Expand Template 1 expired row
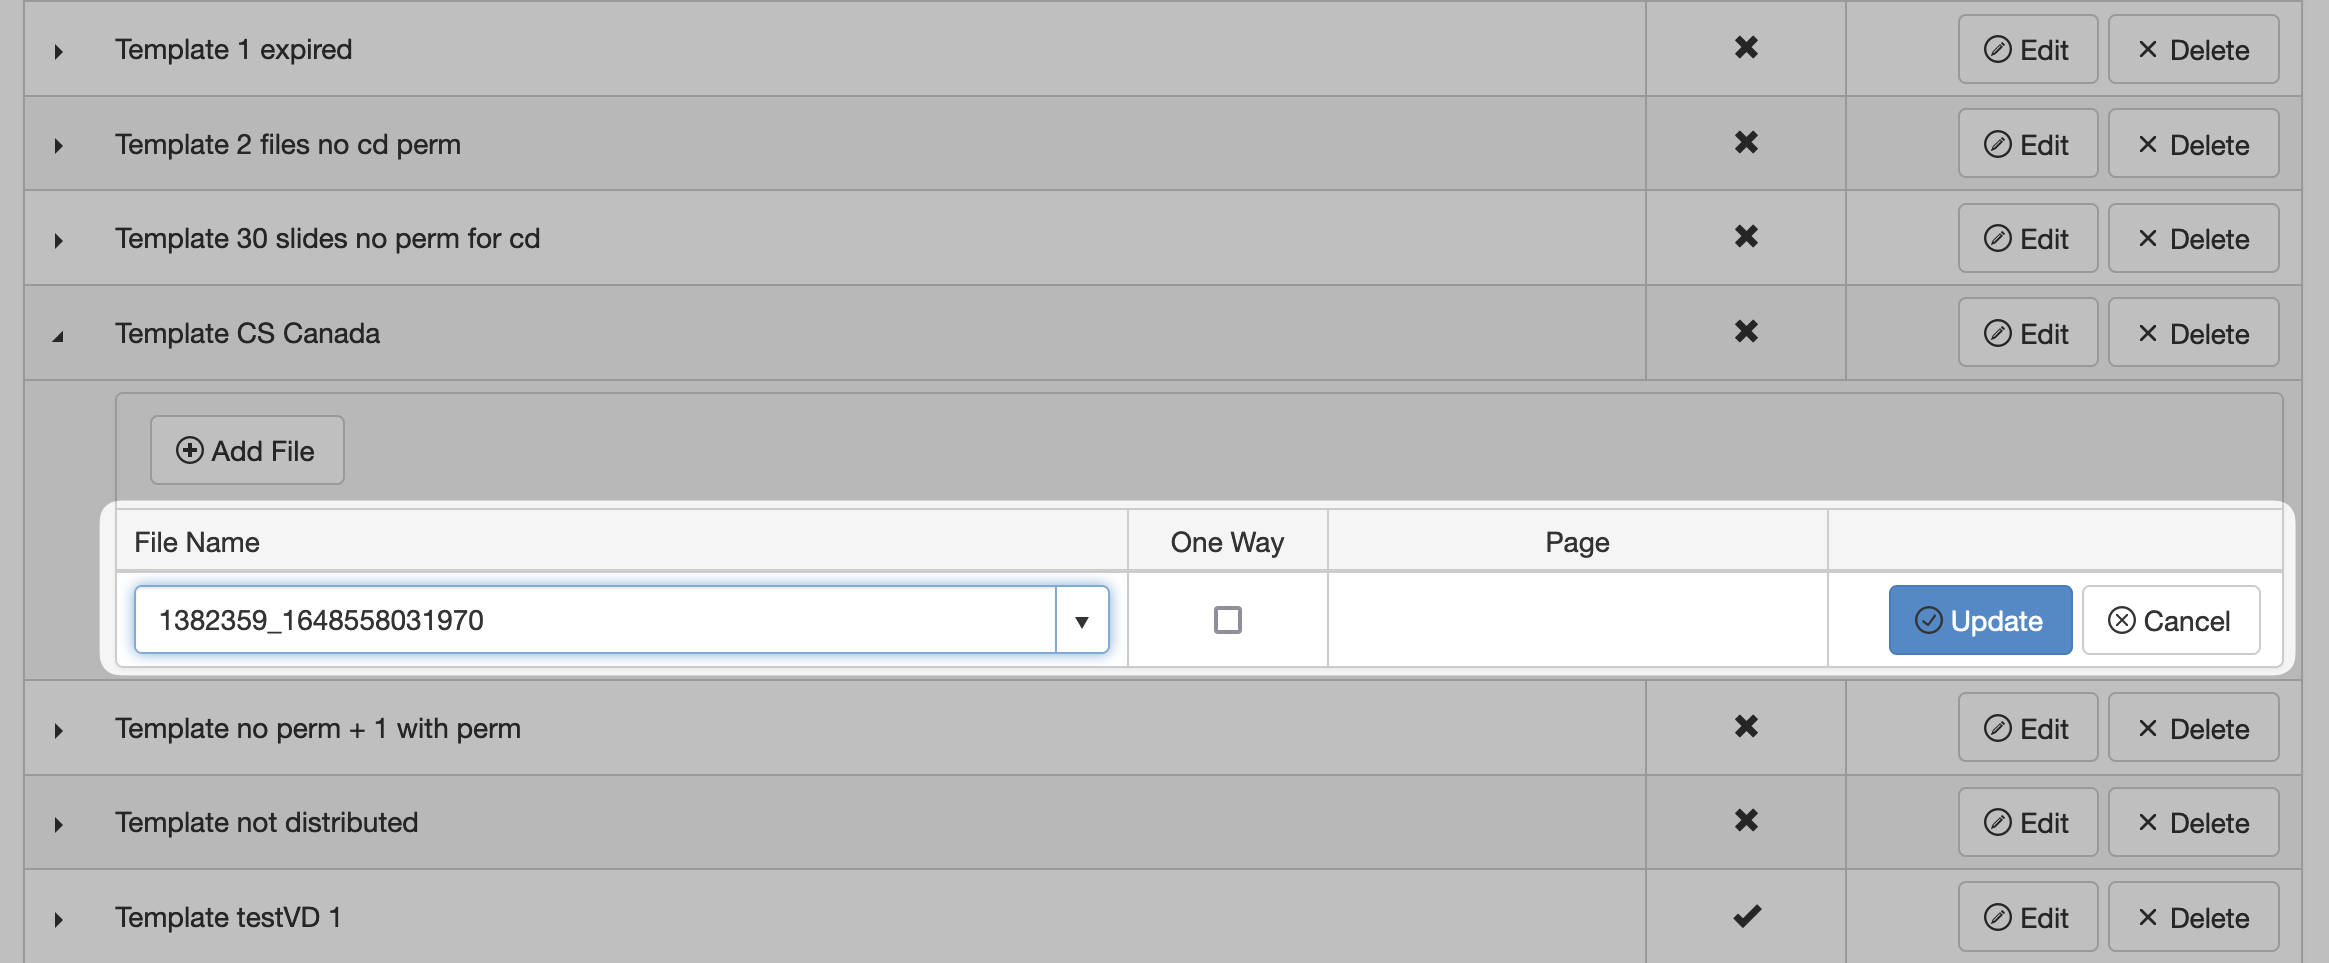Screen dimensions: 2329x963 pyautogui.click(x=59, y=51)
